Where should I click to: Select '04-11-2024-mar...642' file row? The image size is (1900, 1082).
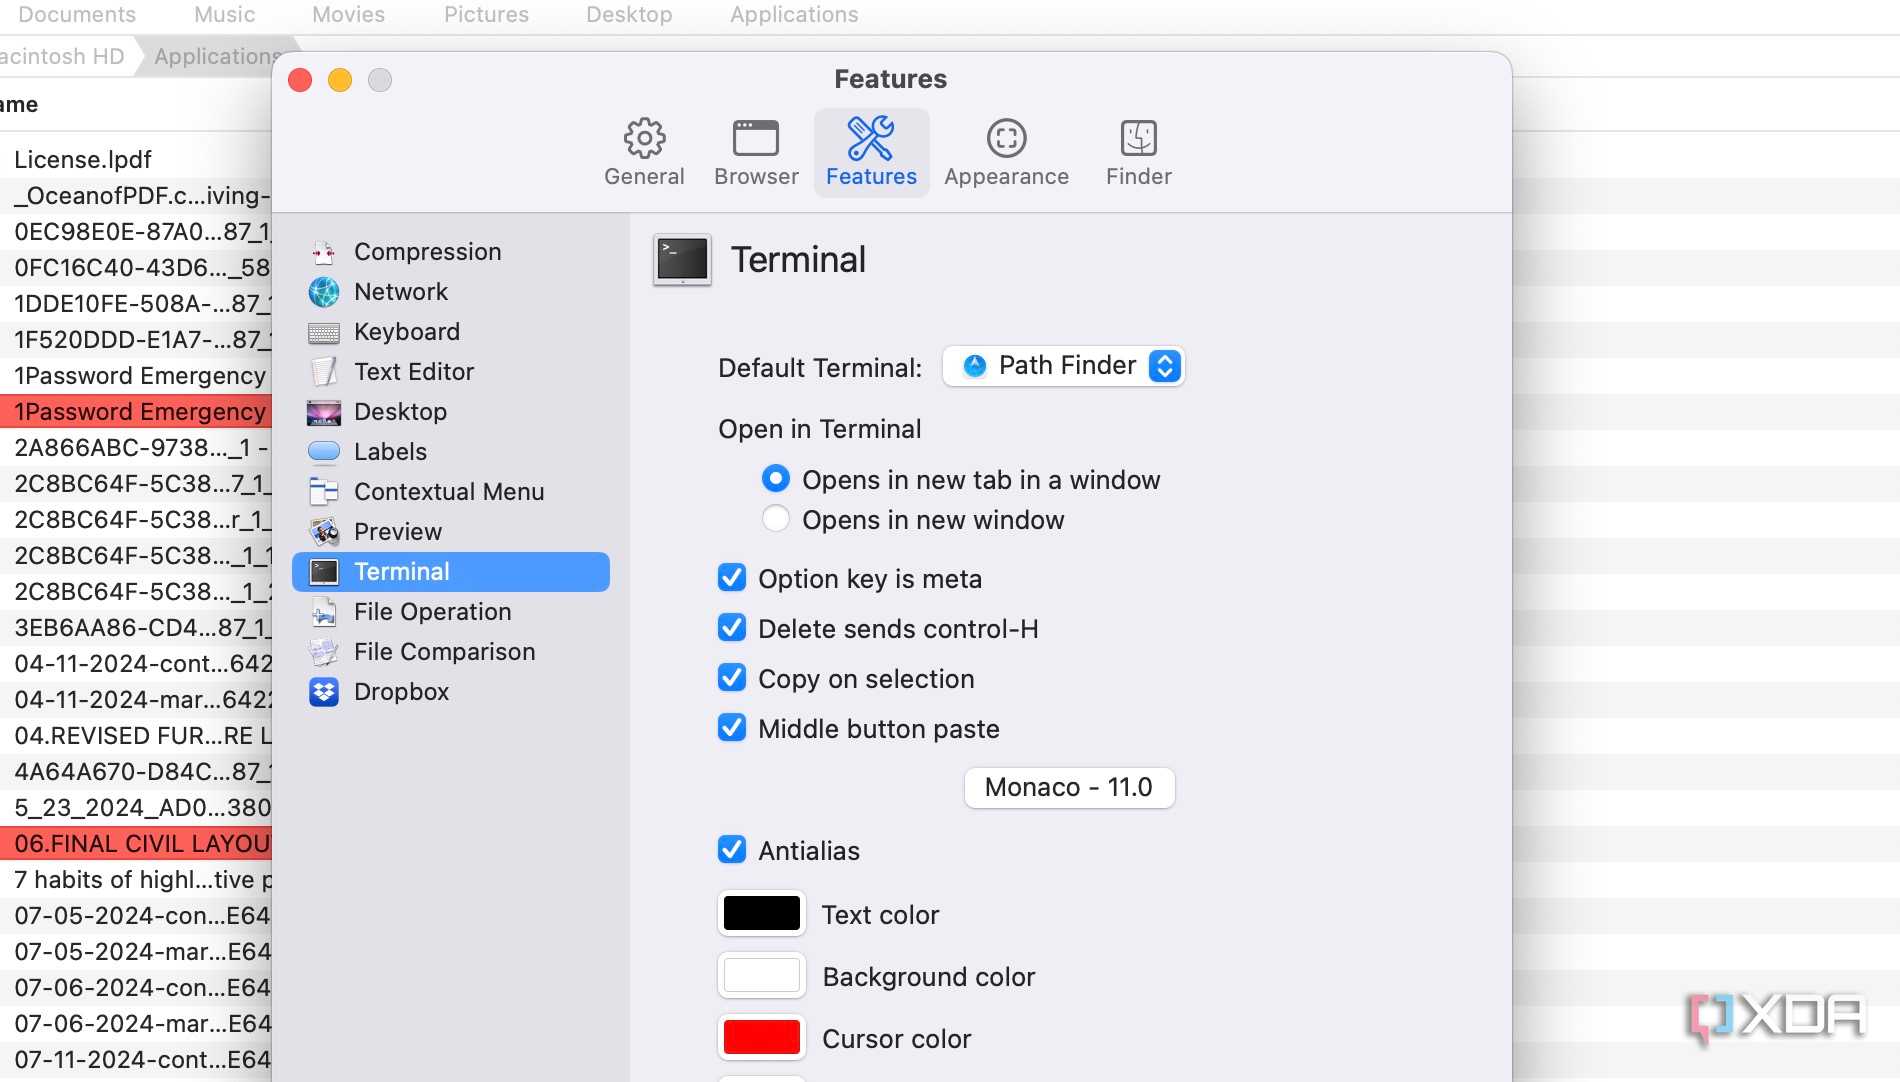[x=136, y=700]
